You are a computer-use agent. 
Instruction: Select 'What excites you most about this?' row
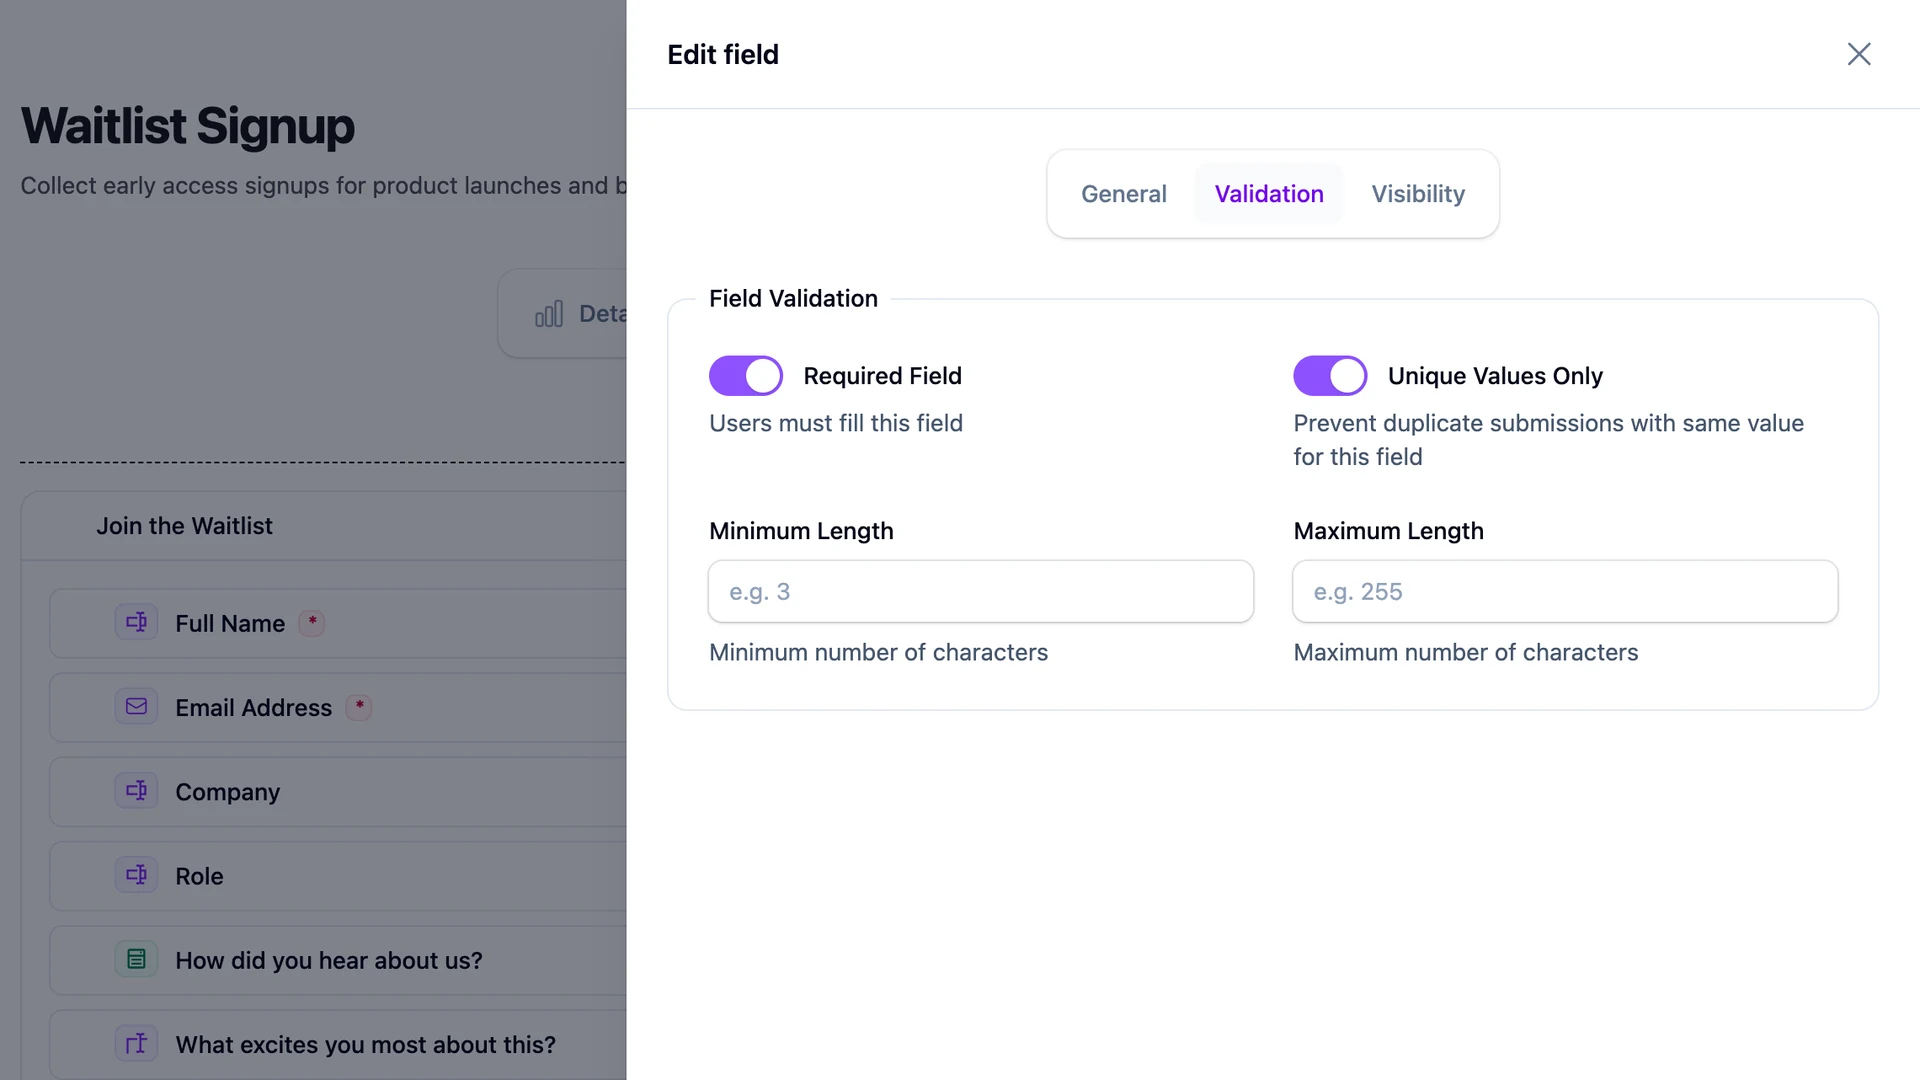coord(338,1045)
